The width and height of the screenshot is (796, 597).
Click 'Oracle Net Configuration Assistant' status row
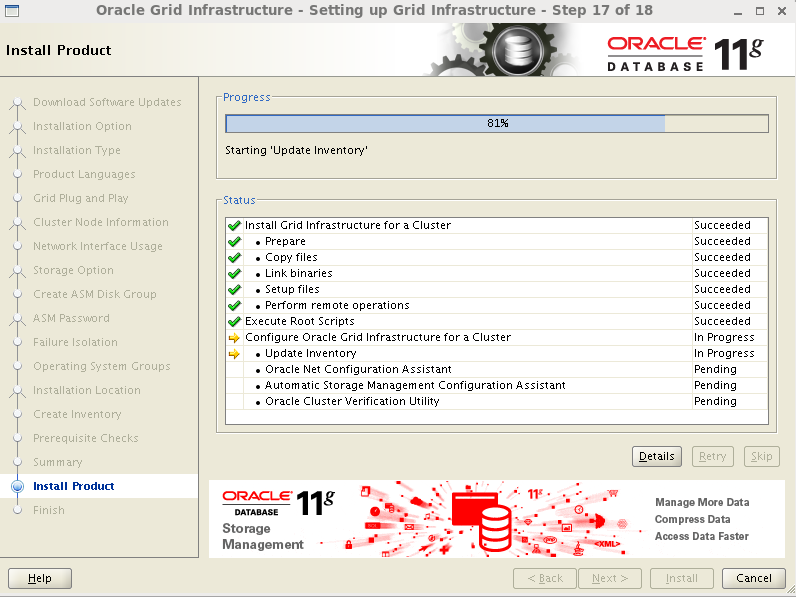(497, 370)
